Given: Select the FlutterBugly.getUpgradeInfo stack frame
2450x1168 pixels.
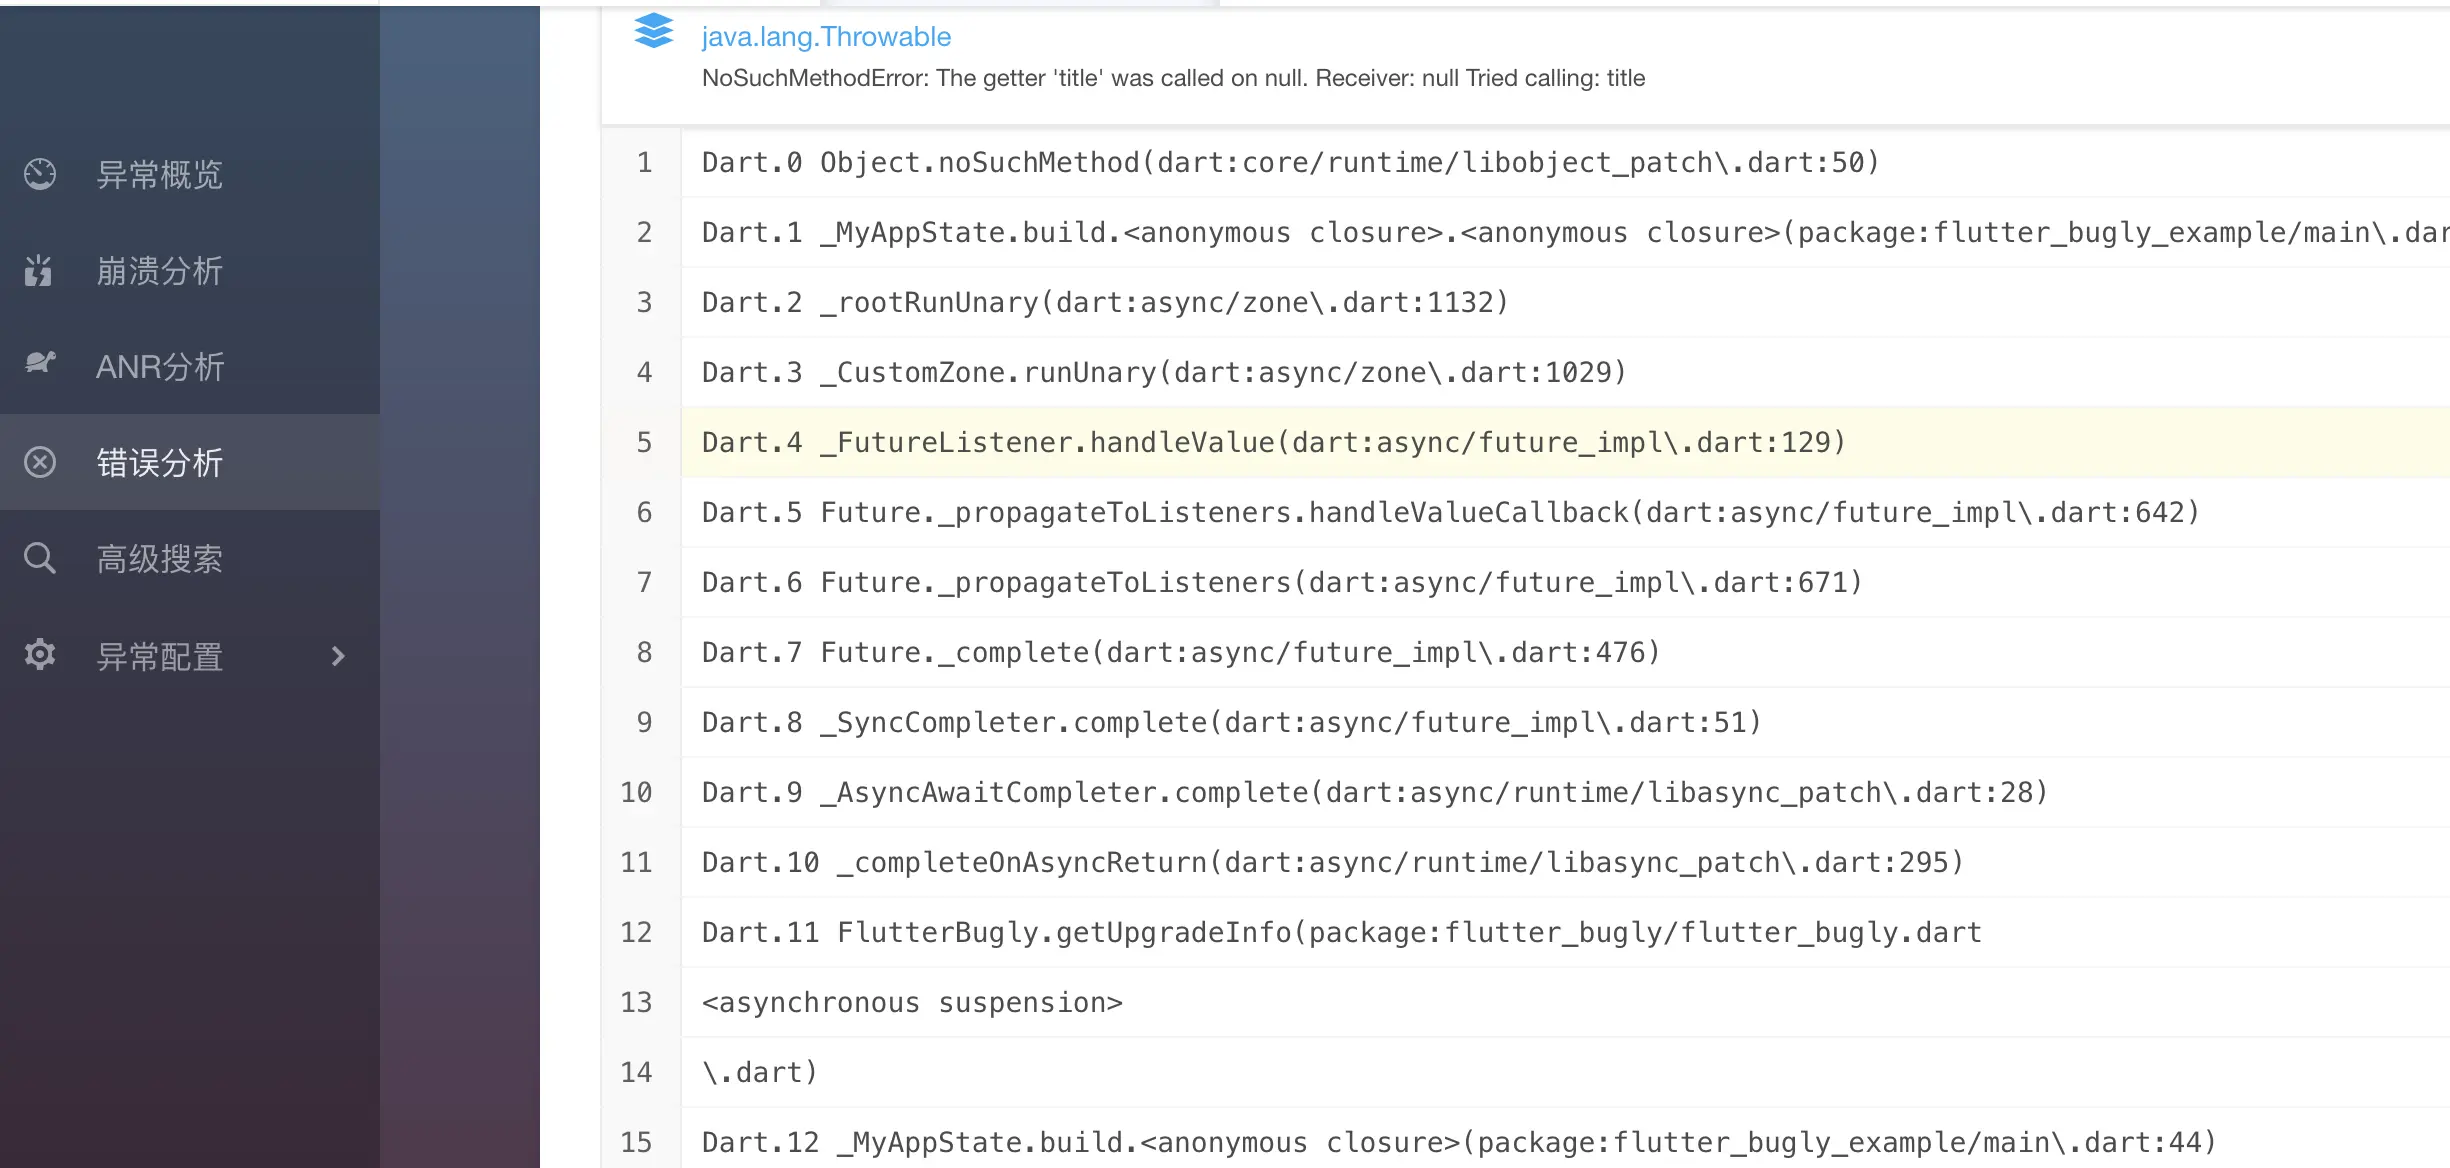Looking at the screenshot, I should point(1340,932).
